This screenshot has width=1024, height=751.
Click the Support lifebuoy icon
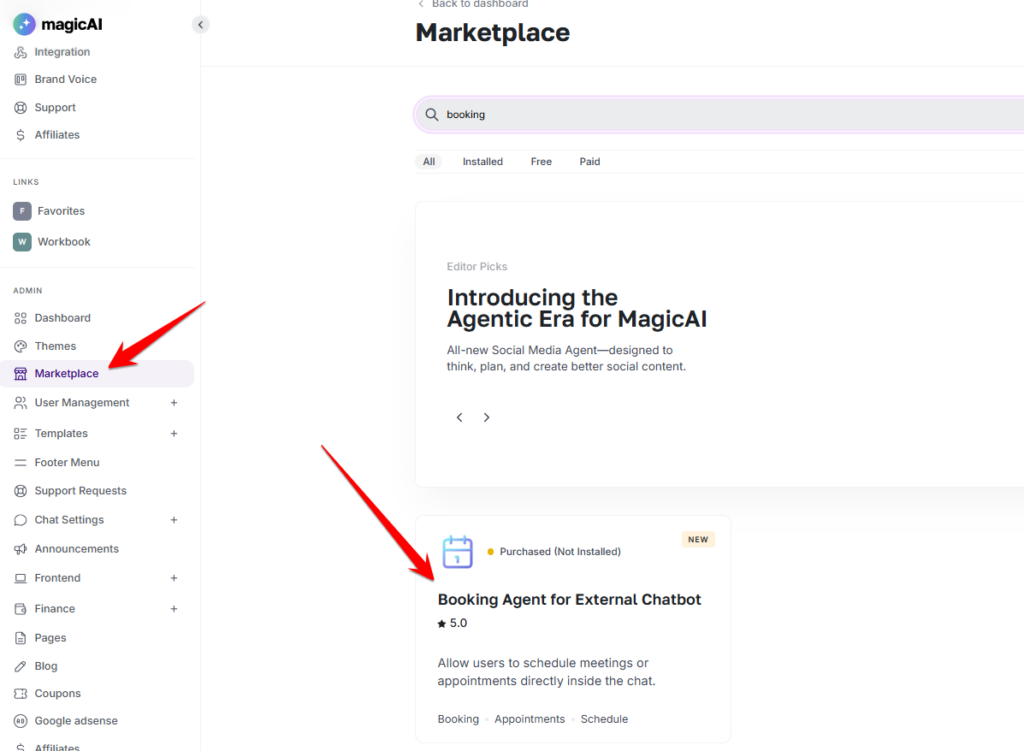click(21, 107)
